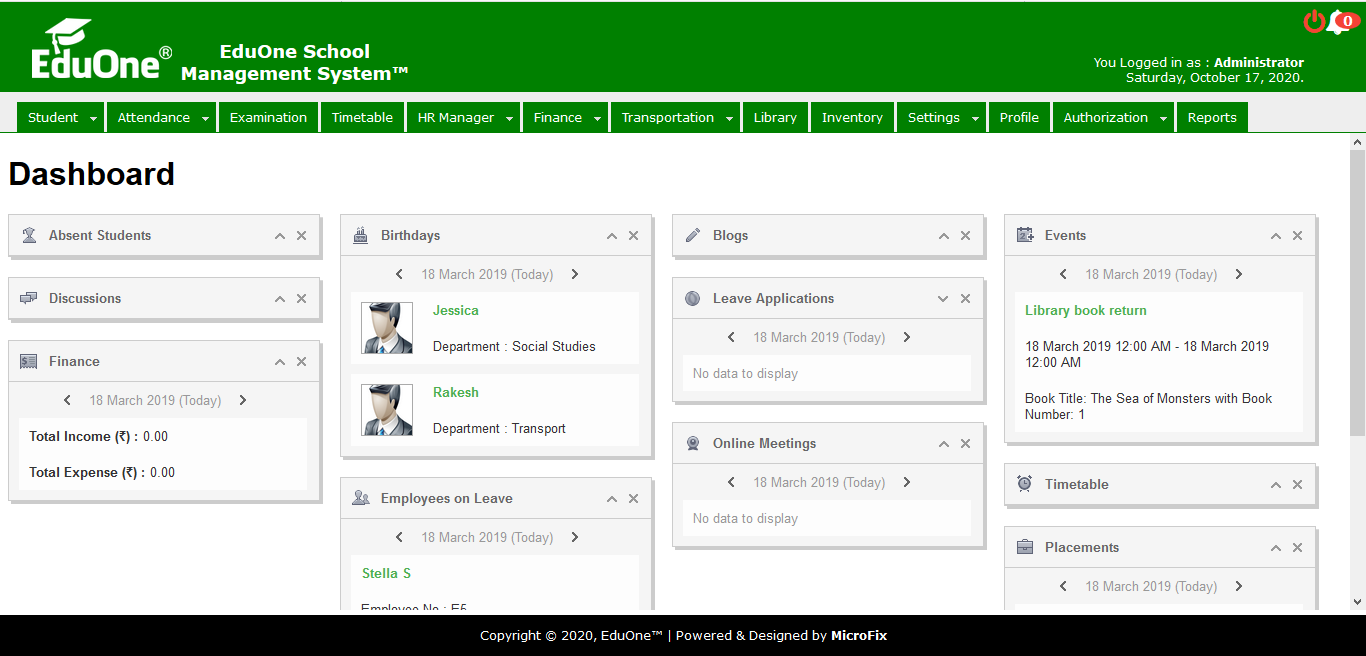Expand the Leave Applications widget panel

click(x=942, y=299)
